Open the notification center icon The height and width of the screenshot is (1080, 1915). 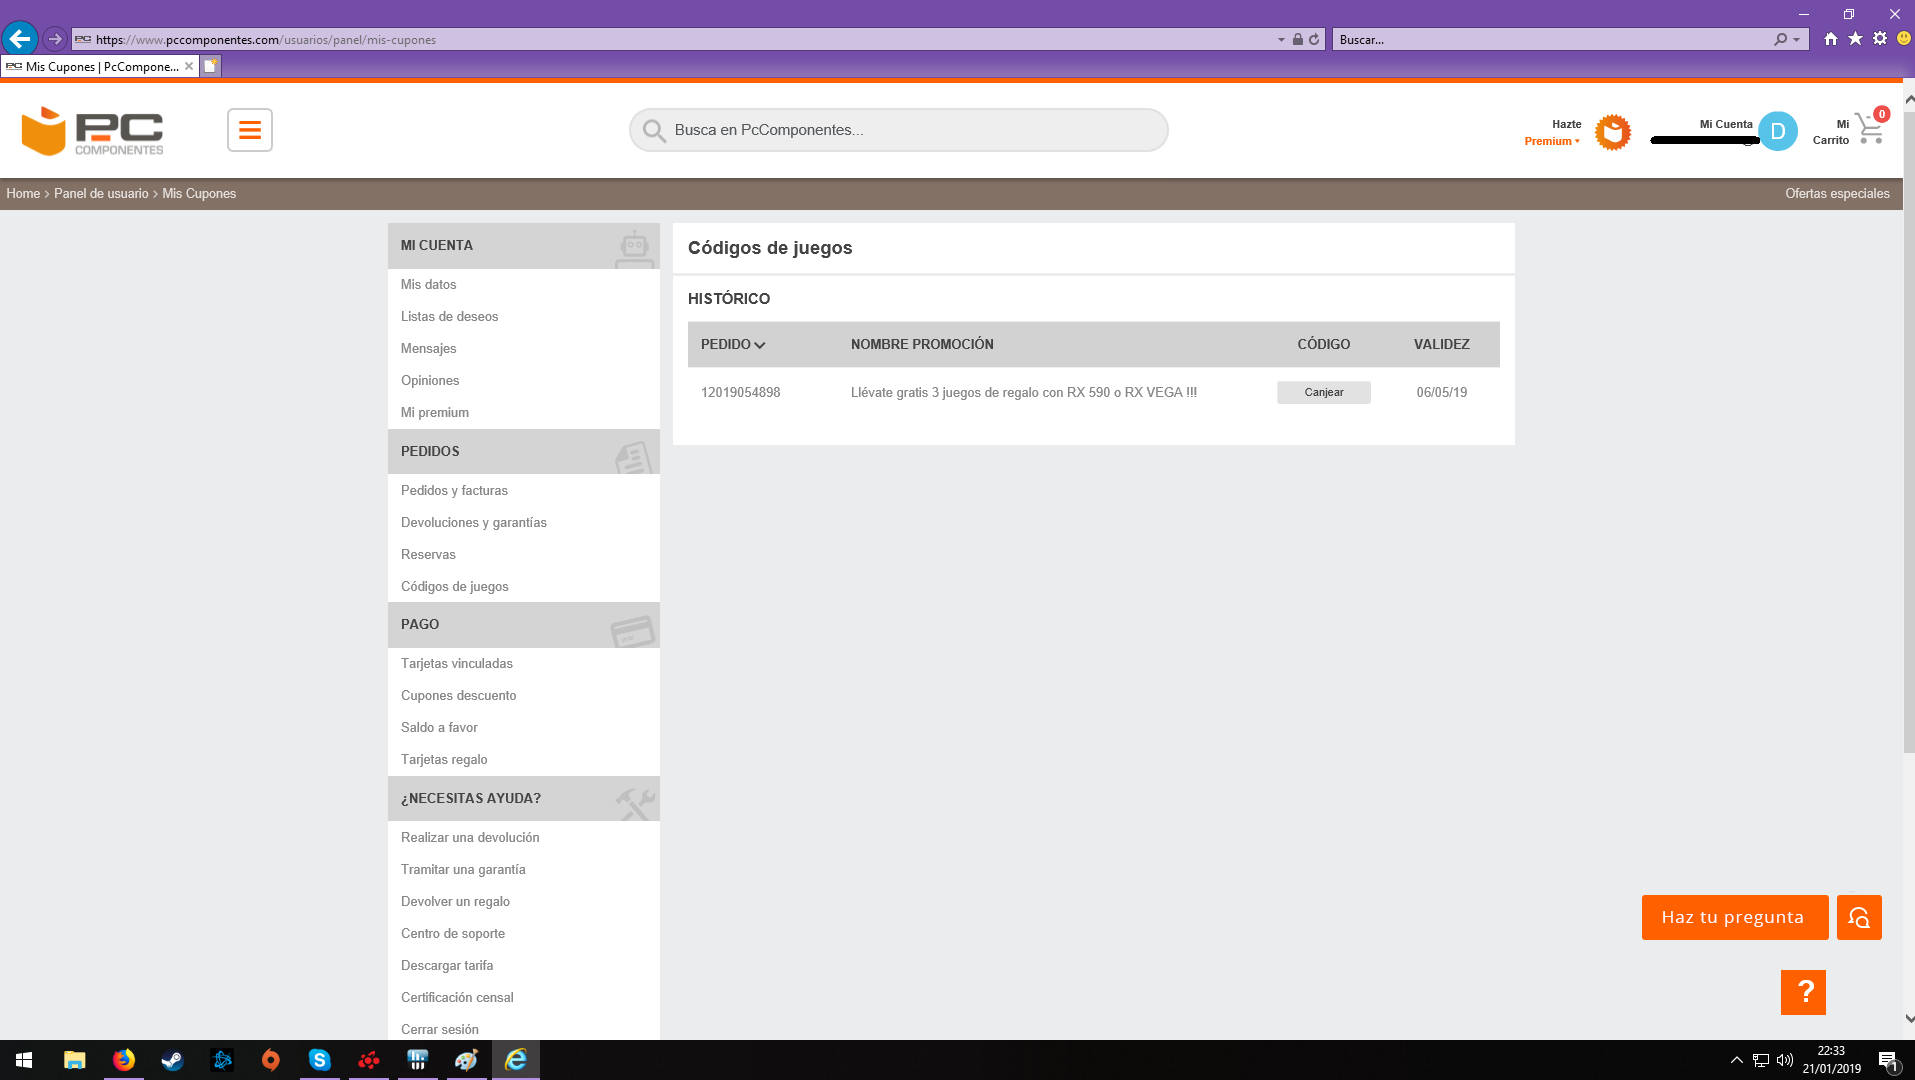1888,1060
